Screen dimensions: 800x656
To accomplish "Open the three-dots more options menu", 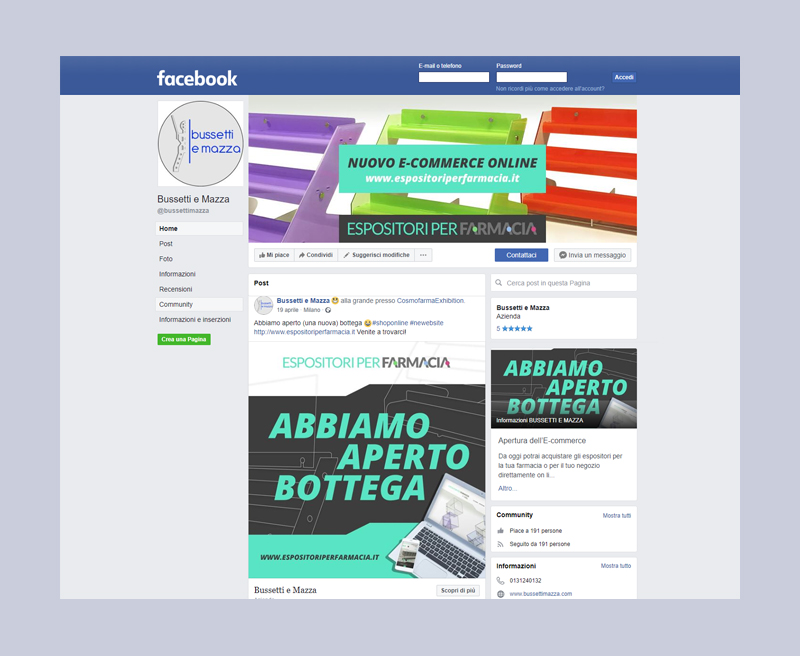I will point(423,255).
